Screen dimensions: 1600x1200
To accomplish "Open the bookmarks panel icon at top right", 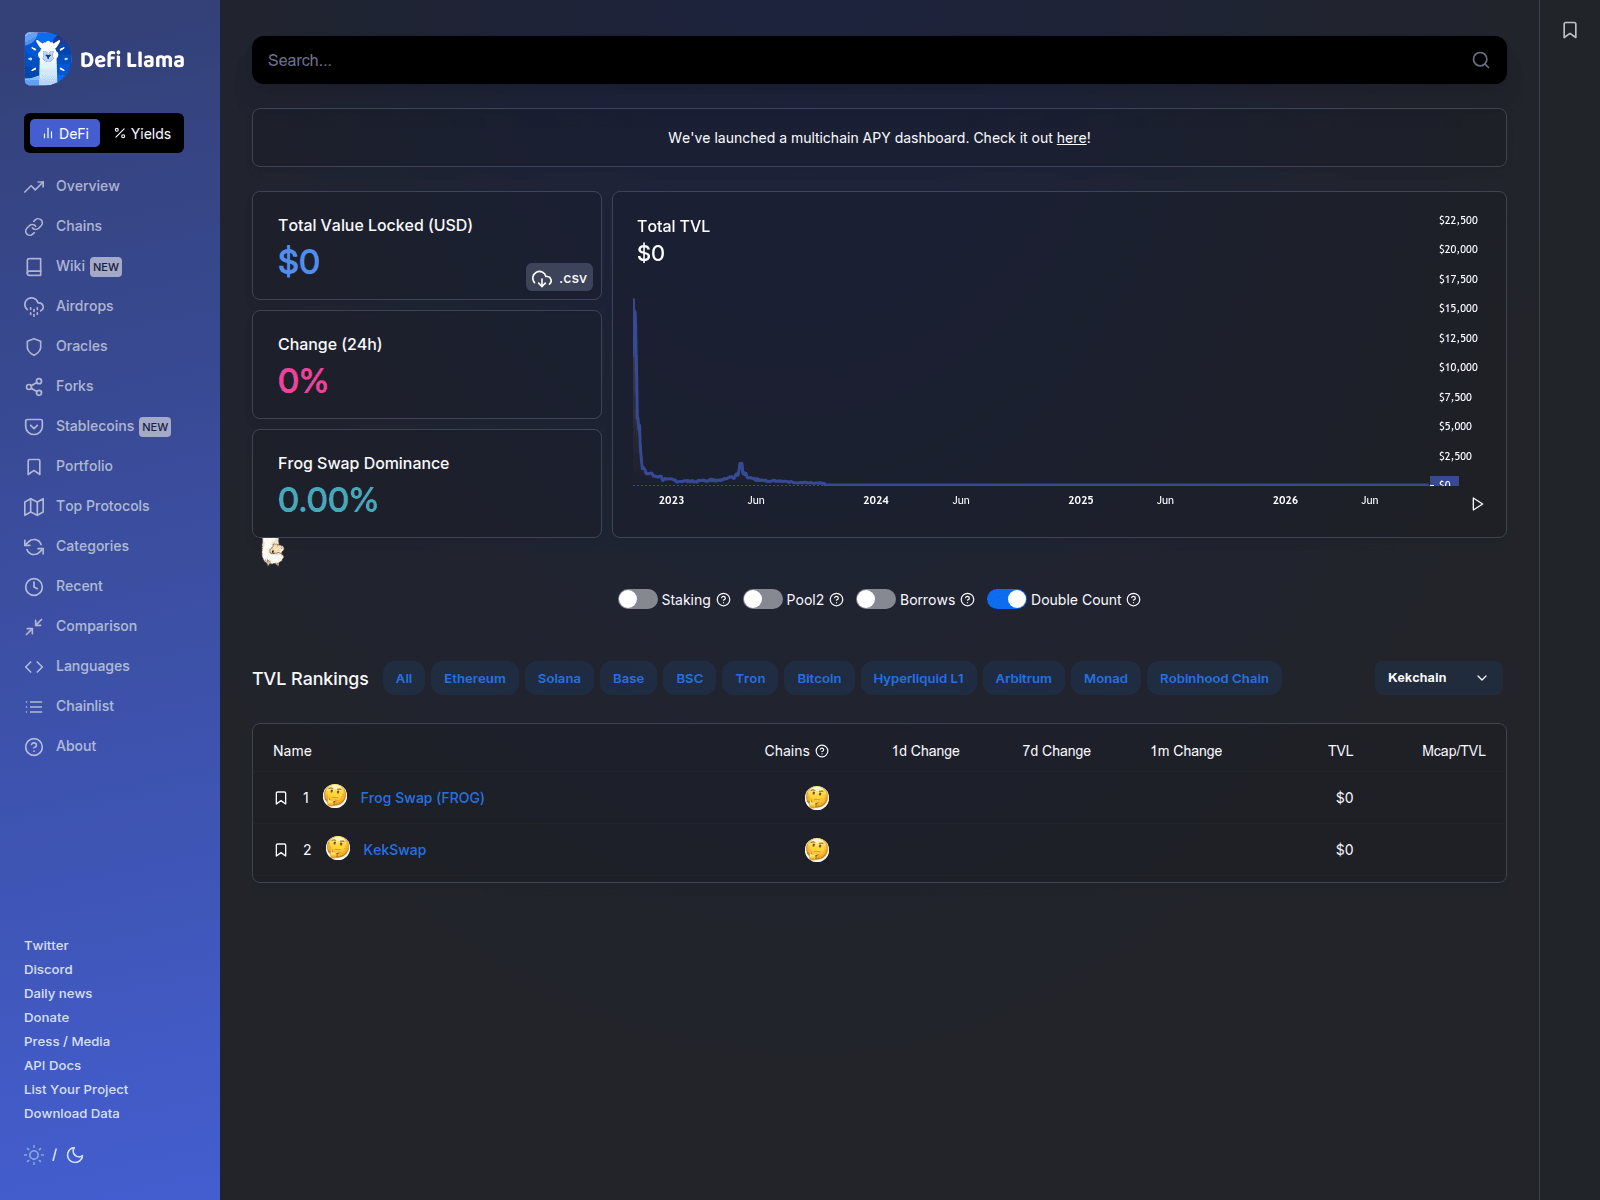I will (1570, 30).
